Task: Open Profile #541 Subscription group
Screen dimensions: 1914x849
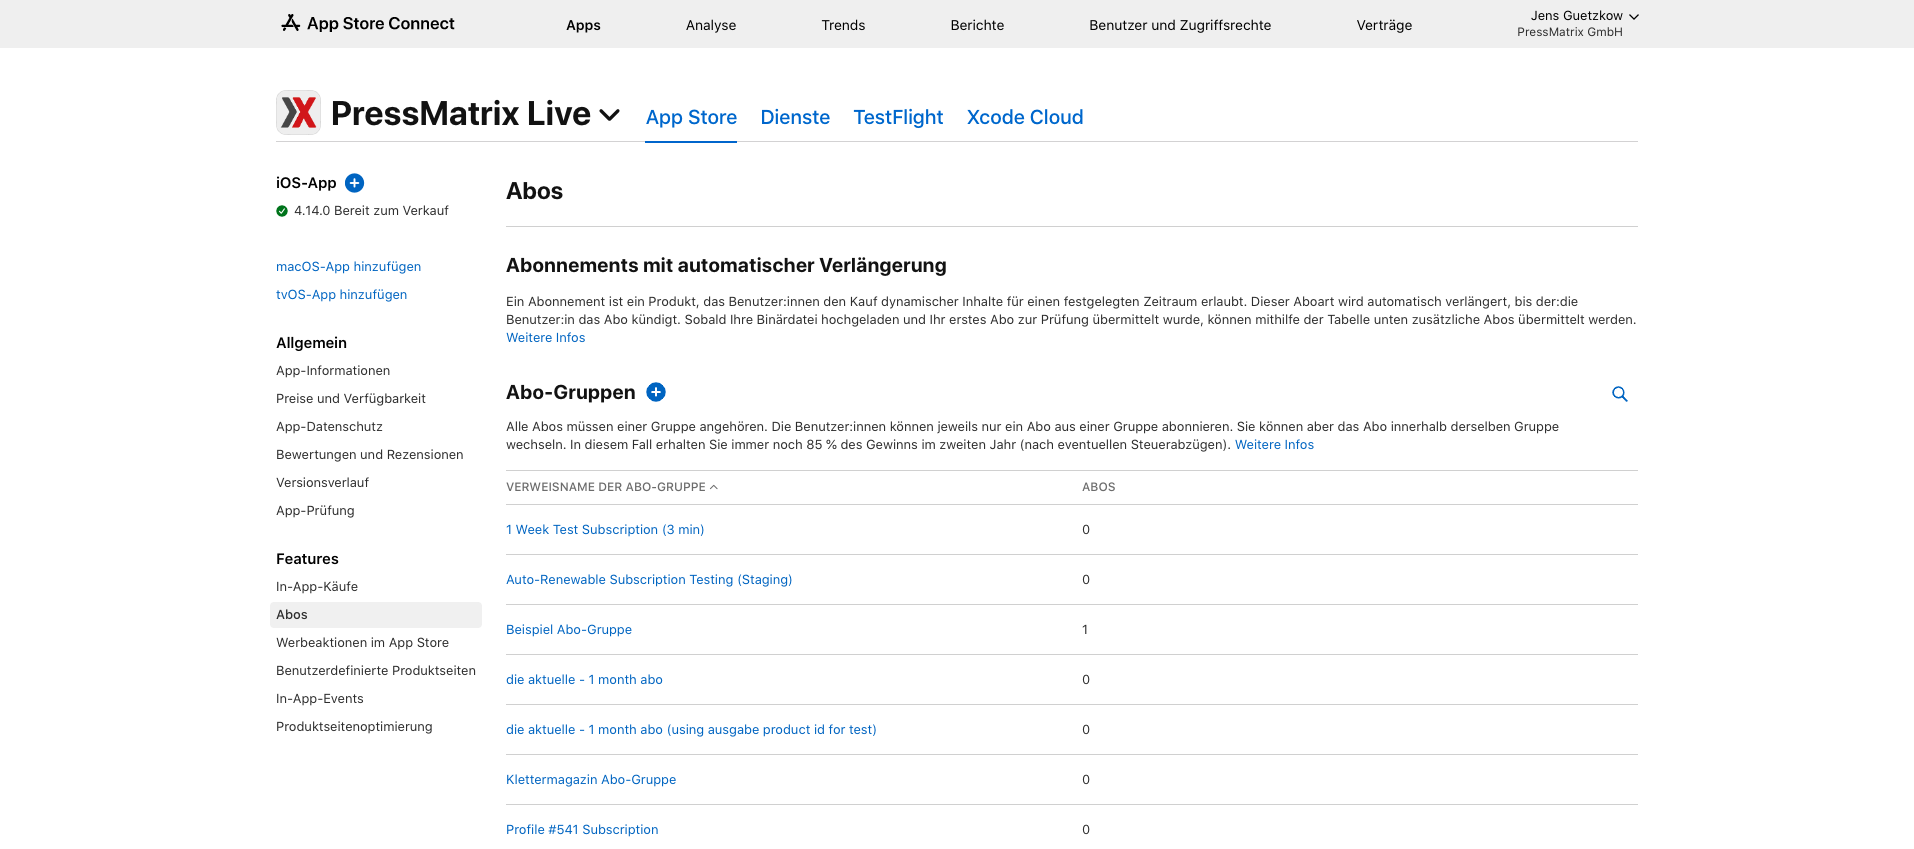Action: pos(582,830)
